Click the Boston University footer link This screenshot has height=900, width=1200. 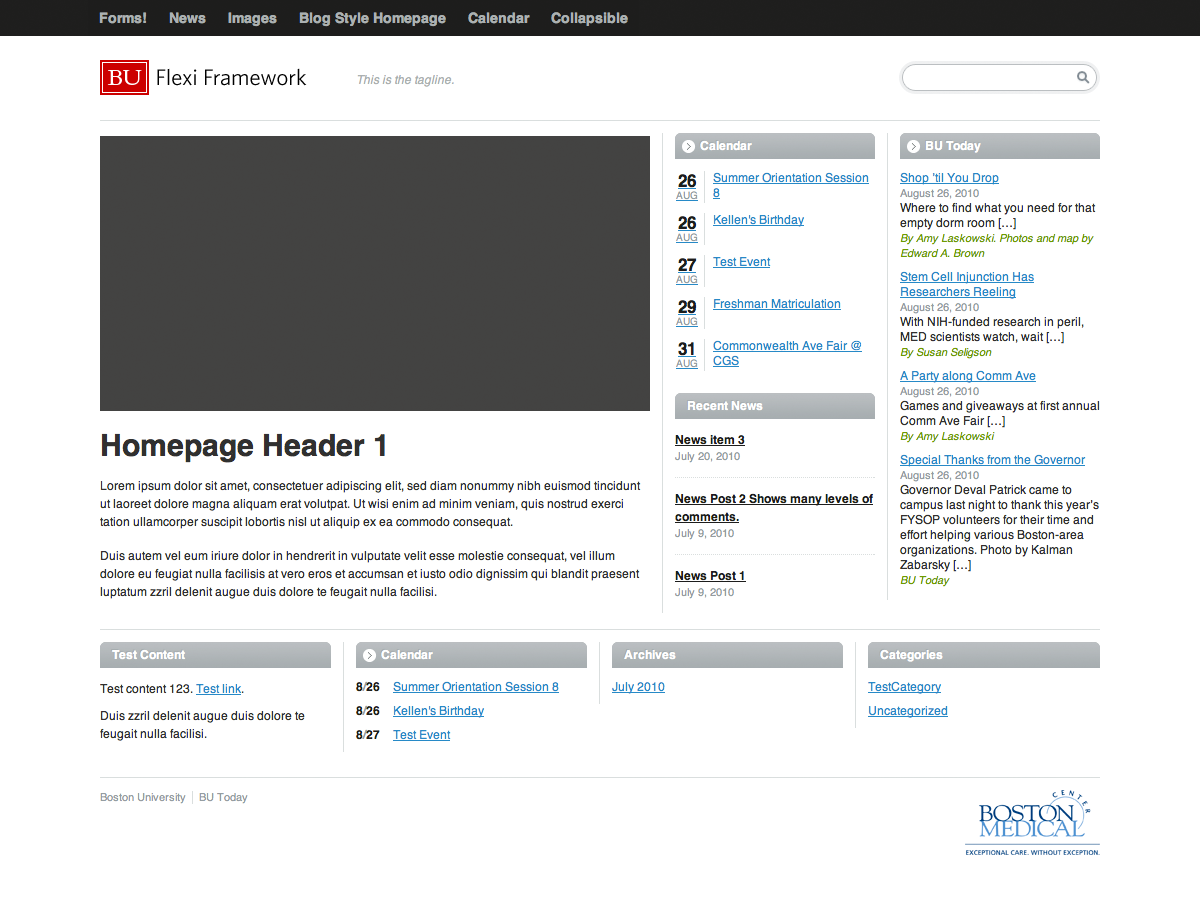(x=143, y=798)
